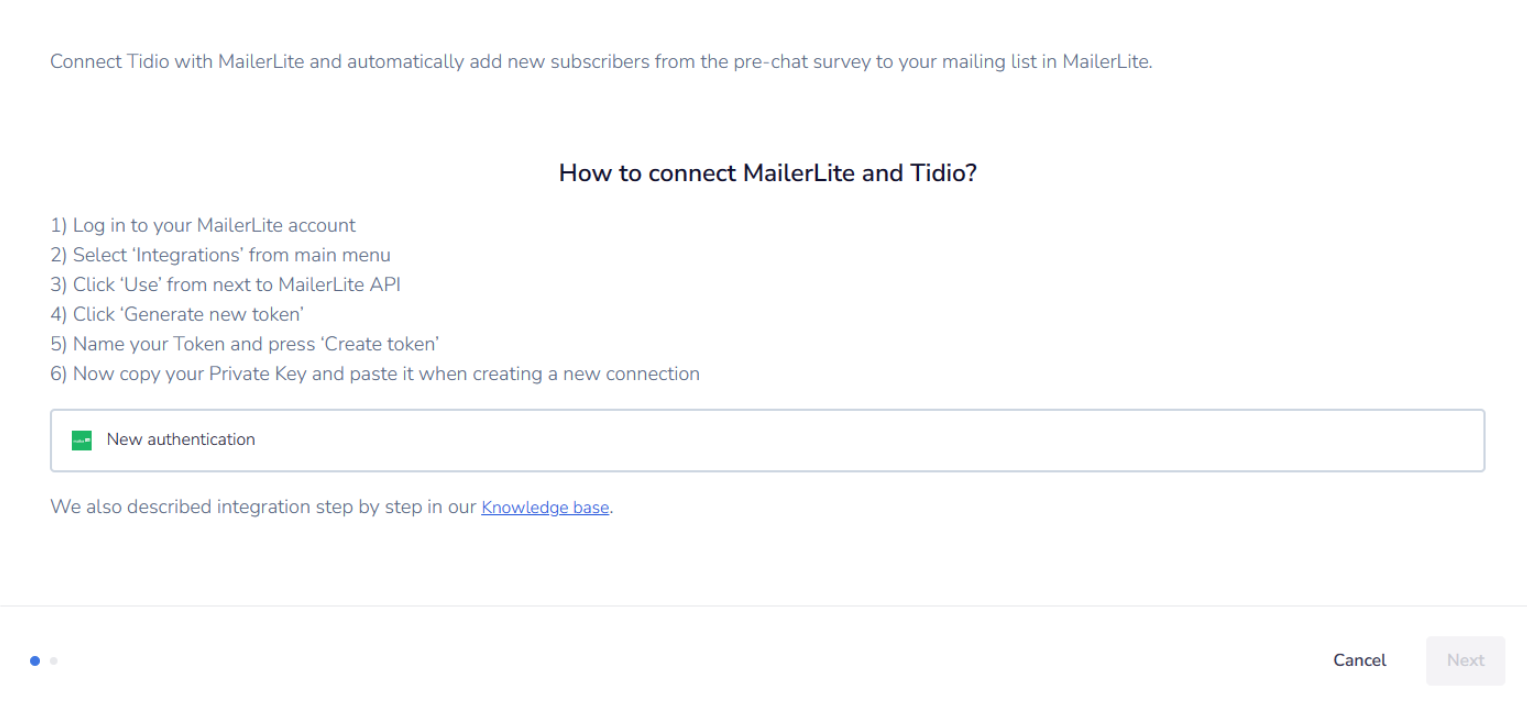This screenshot has height=704, width=1527.
Task: Click step 6 about copying Private Key
Action: [375, 374]
